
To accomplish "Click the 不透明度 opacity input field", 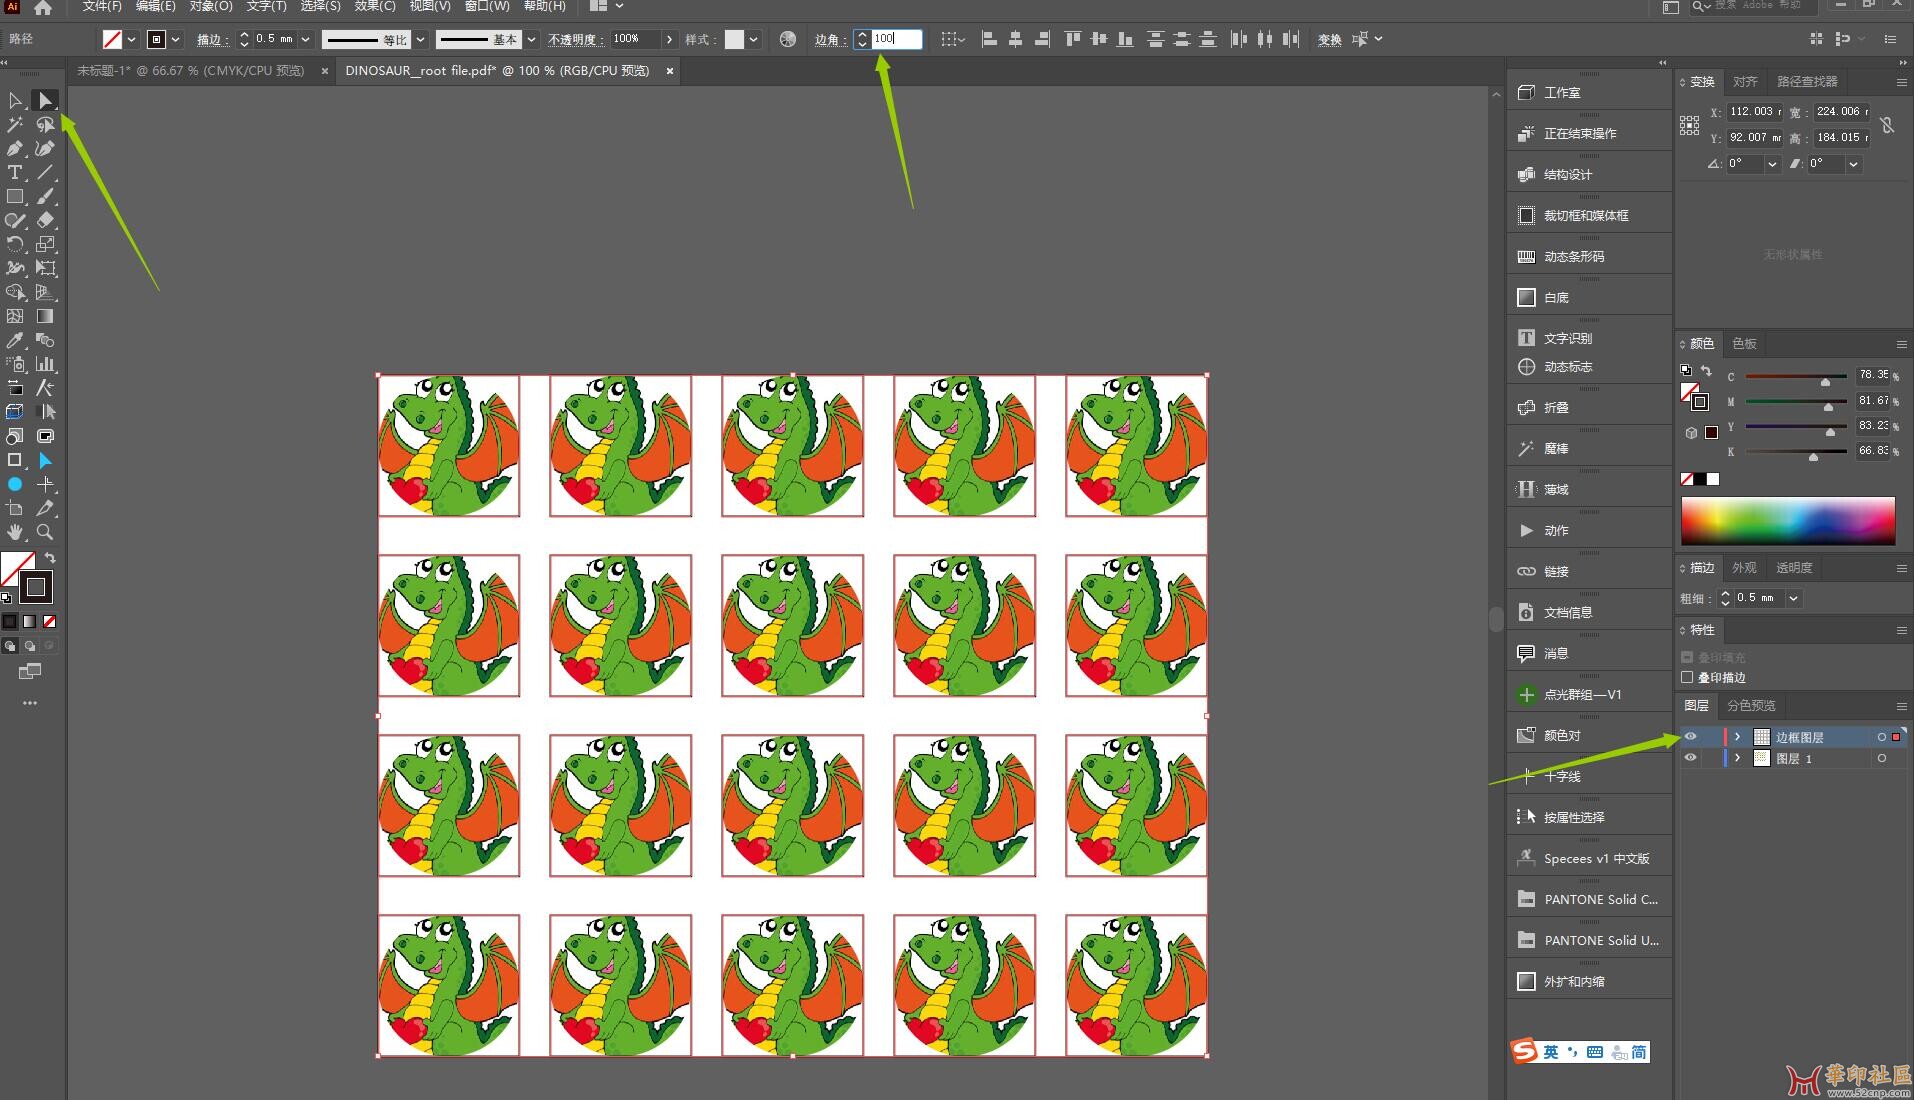I will pos(635,39).
